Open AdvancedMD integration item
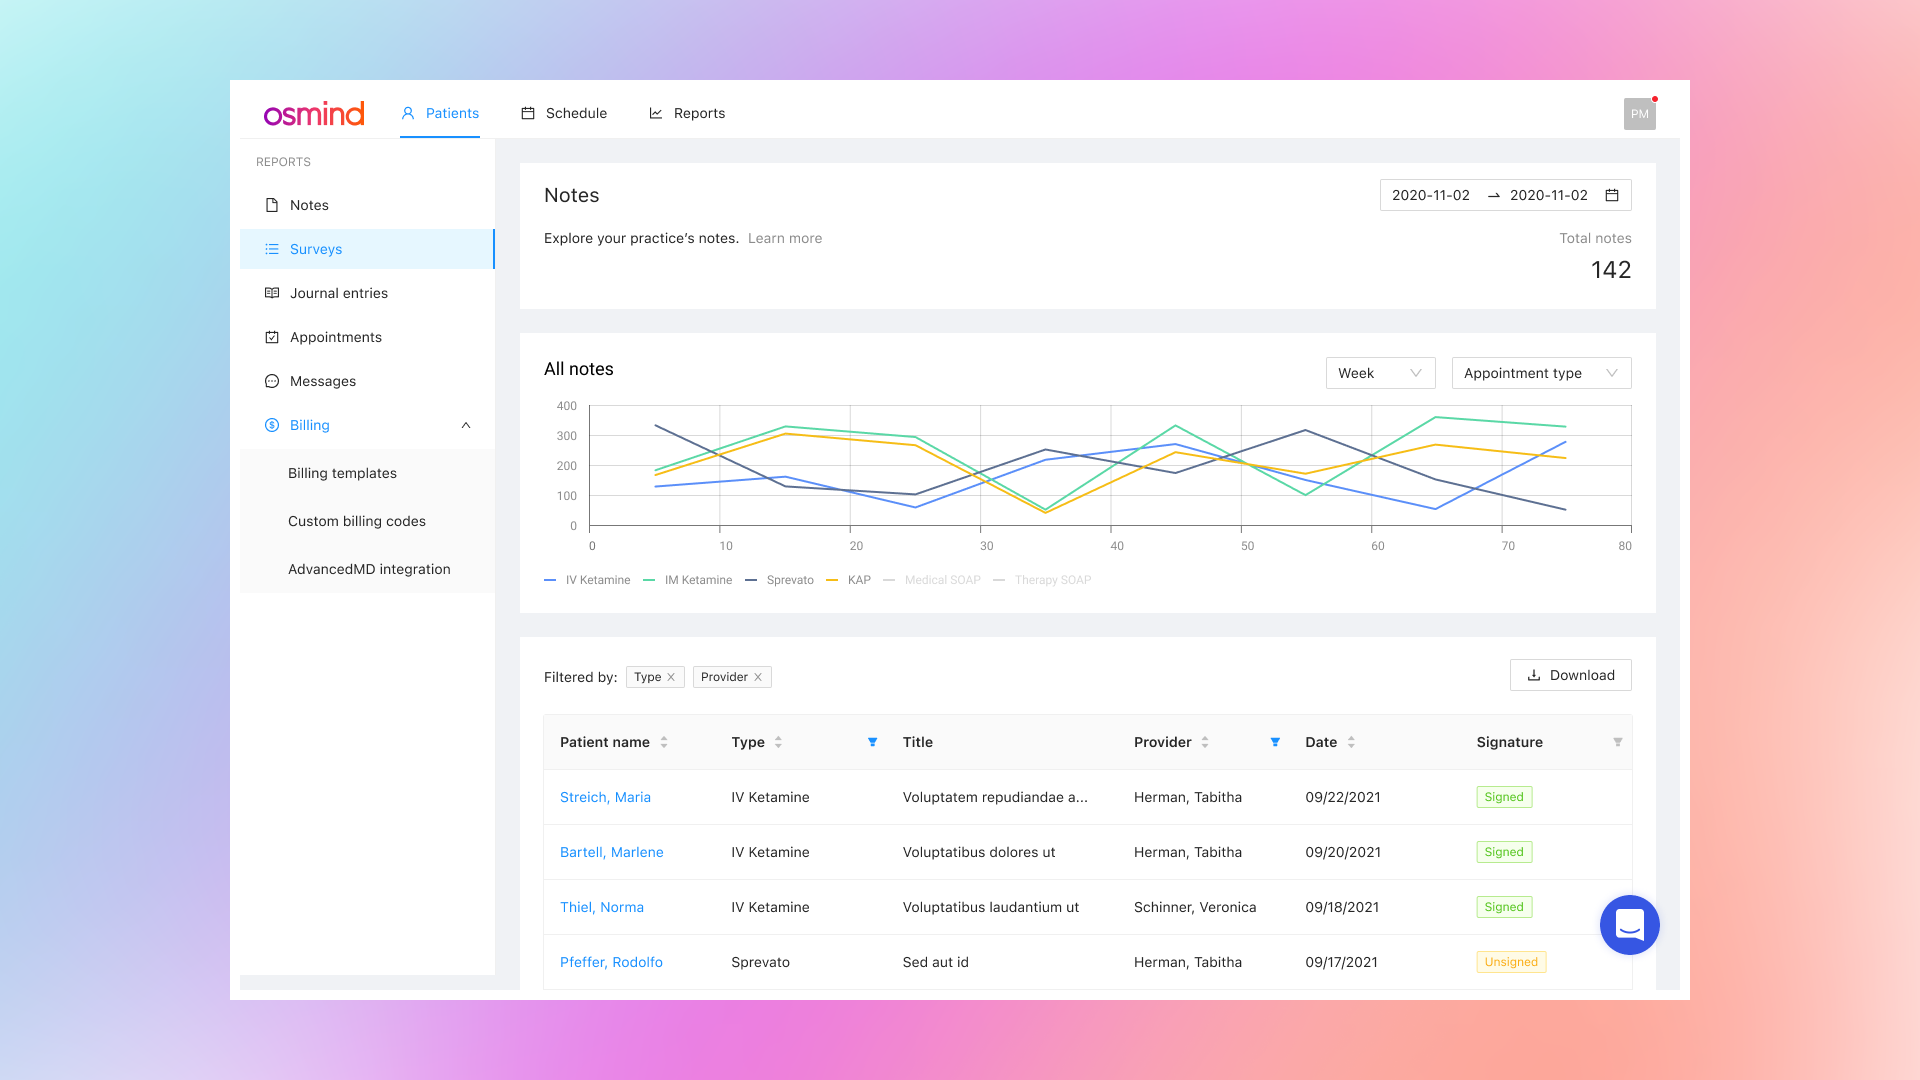The image size is (1920, 1080). [x=367, y=569]
